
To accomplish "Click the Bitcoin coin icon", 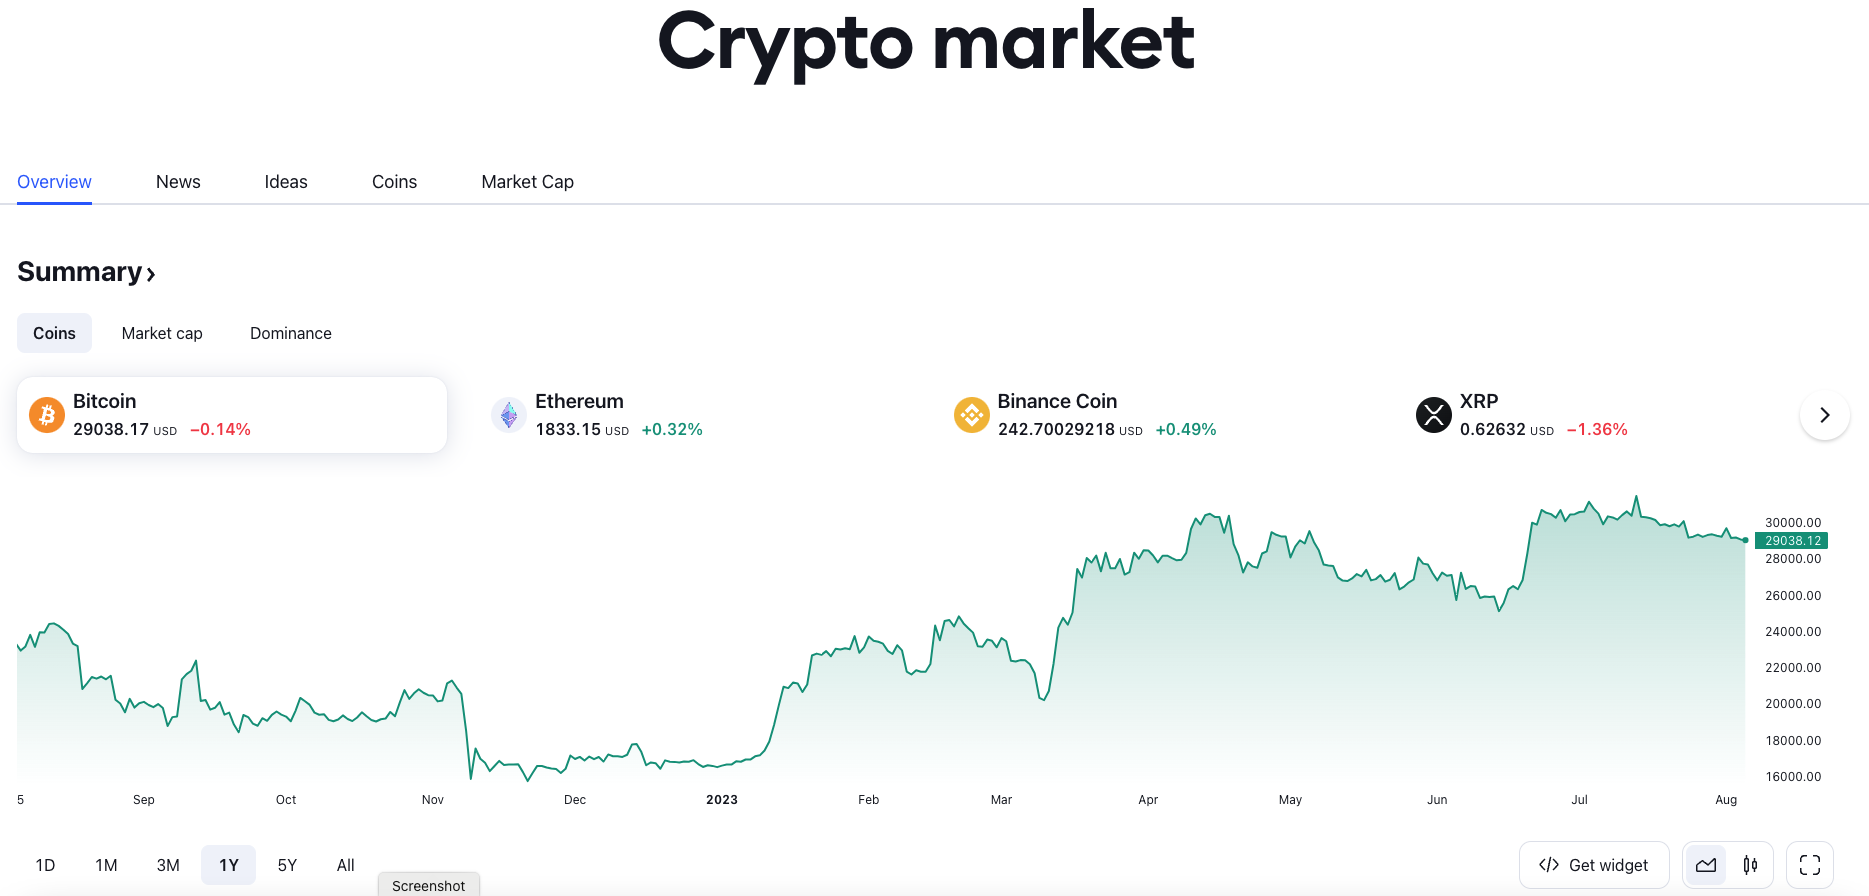I will tap(46, 414).
